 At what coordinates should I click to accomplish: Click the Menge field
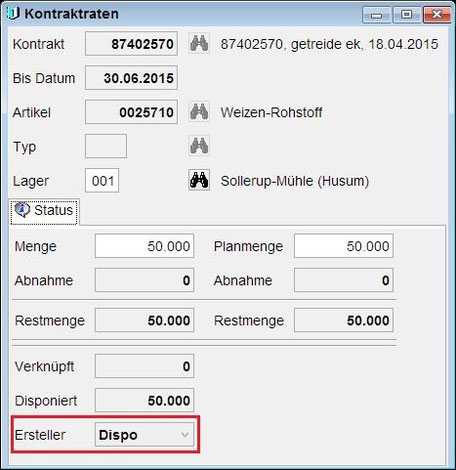click(144, 246)
